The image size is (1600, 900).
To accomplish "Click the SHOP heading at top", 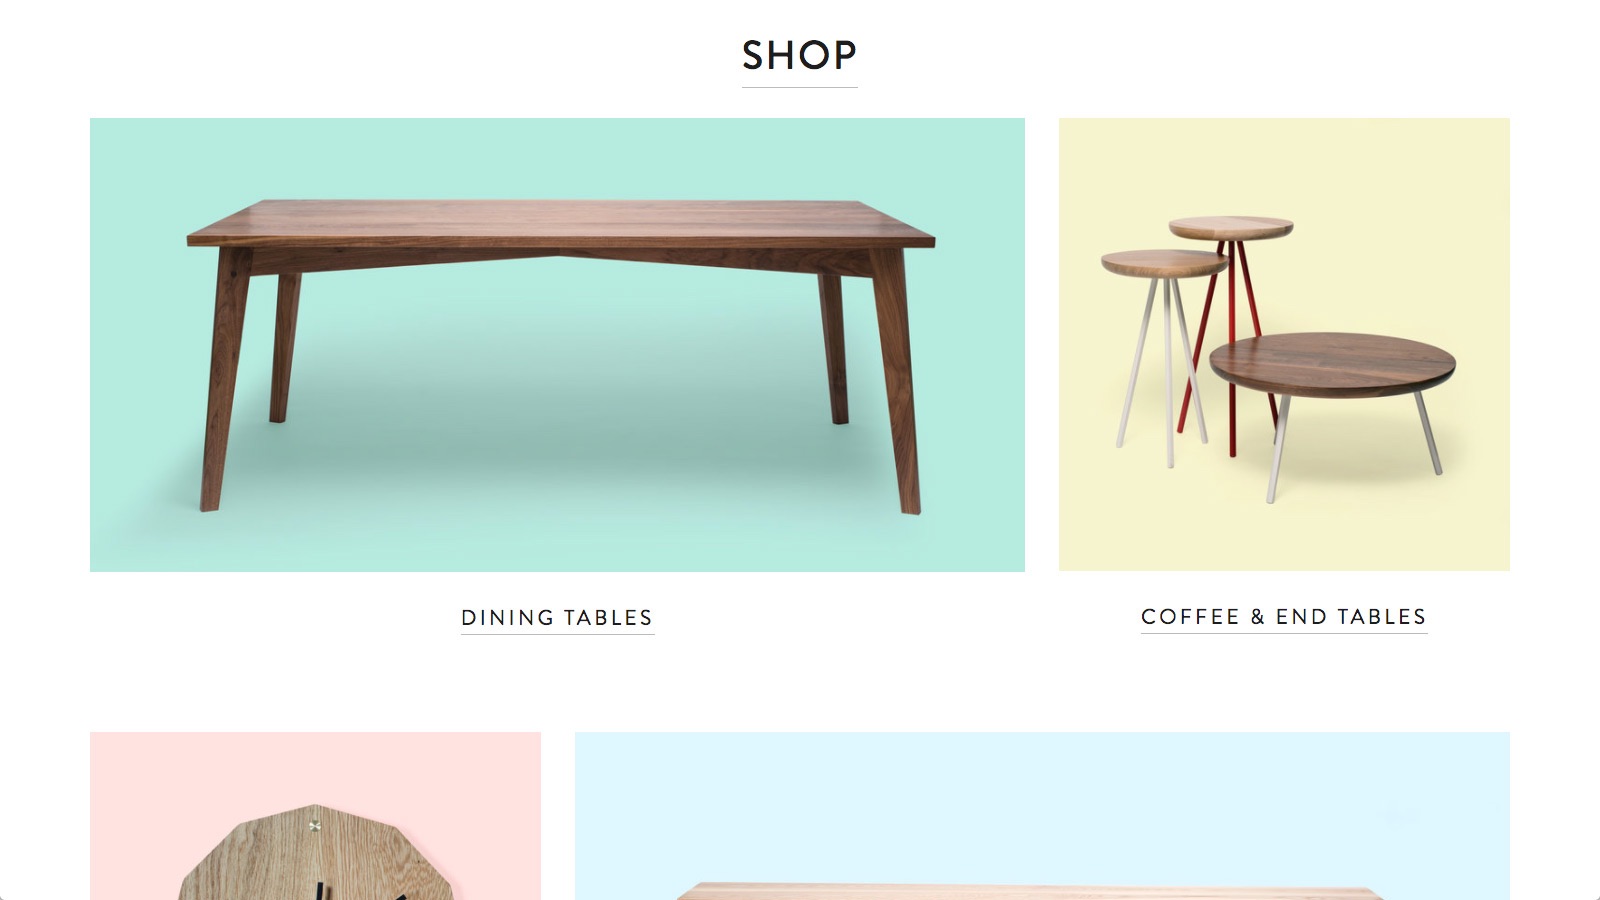I will [799, 56].
